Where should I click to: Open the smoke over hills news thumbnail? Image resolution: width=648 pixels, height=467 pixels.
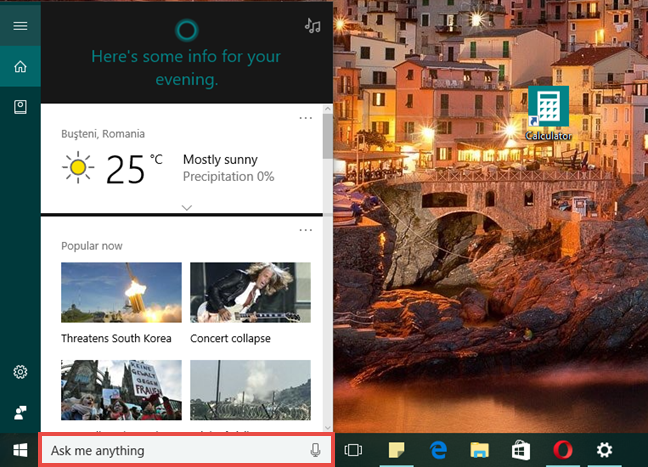coord(250,390)
